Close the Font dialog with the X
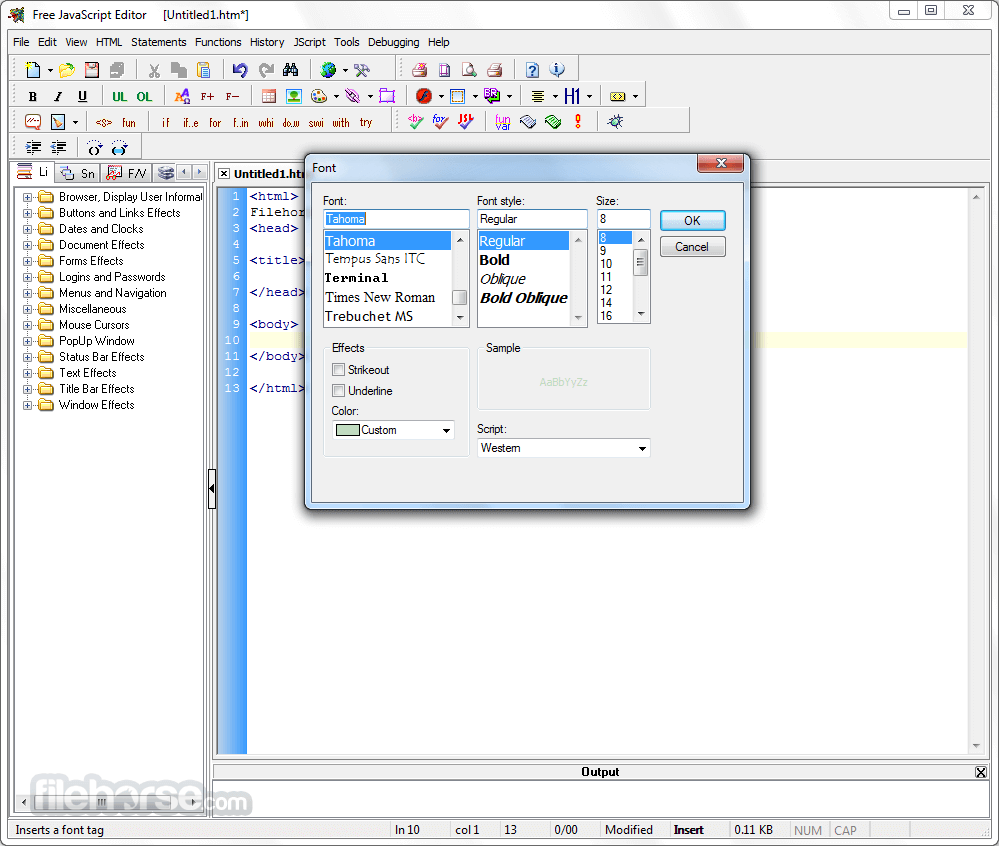The image size is (999, 846). tap(721, 163)
